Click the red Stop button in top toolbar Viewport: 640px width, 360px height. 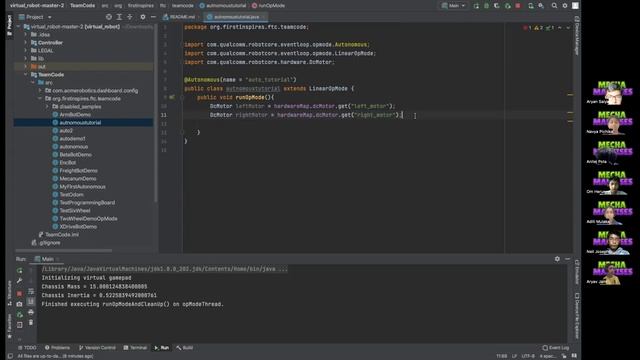click(518, 6)
